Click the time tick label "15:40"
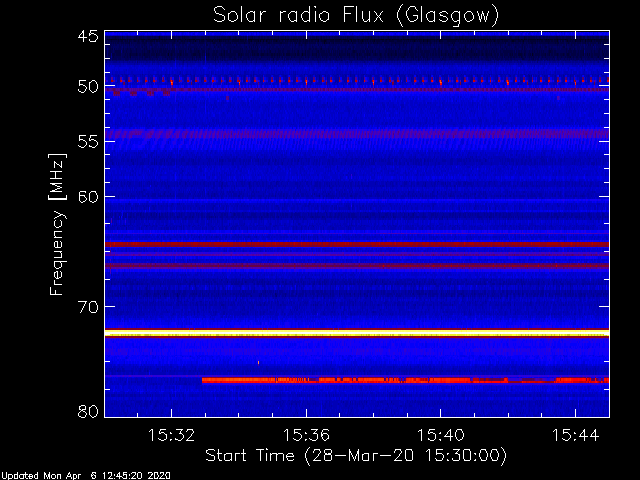 [x=440, y=435]
